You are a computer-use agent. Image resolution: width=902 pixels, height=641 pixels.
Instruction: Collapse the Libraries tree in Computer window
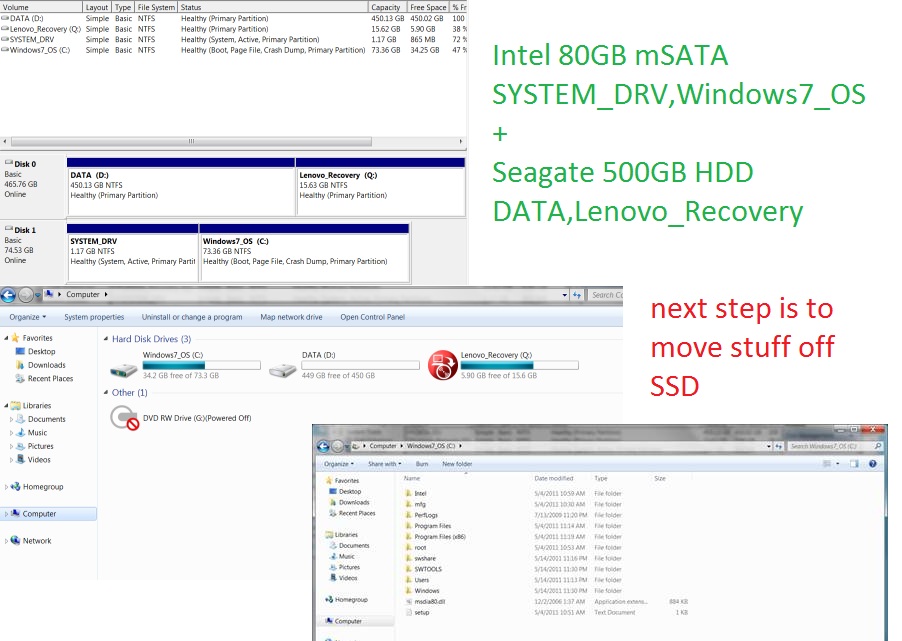pos(6,406)
